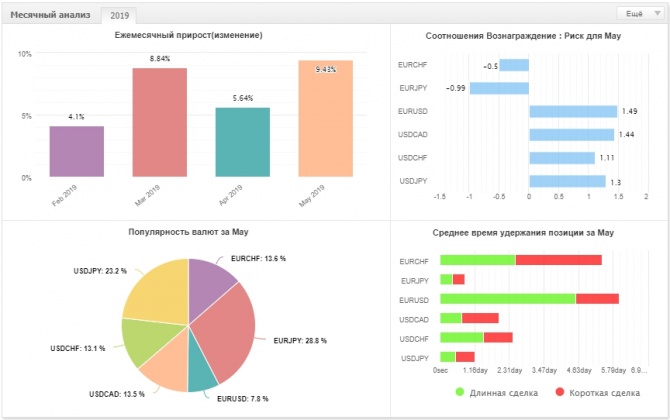
Task: Click the EURJPY -0.99 reward-risk bar
Action: 499,88
